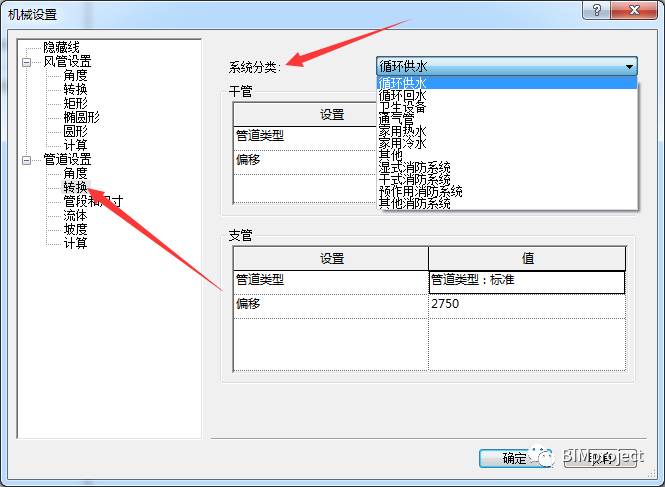Select 坡度 in the tree

[x=75, y=229]
